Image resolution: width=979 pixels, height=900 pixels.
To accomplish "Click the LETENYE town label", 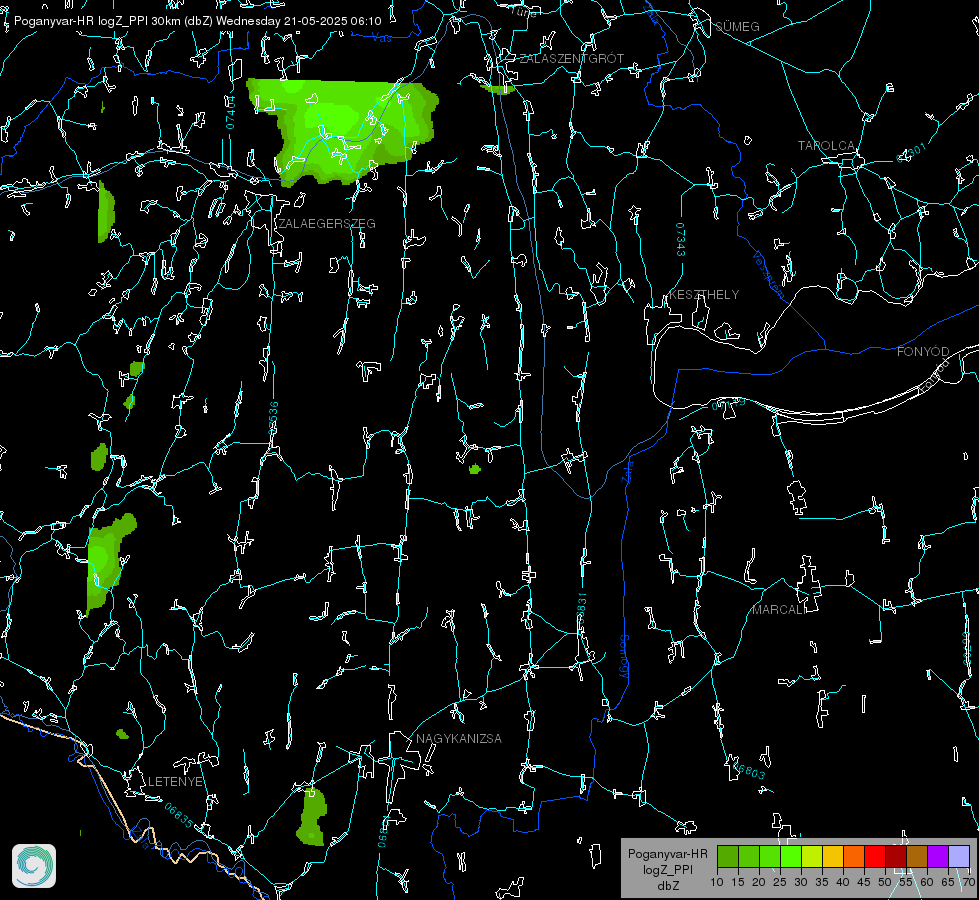I will tap(175, 782).
